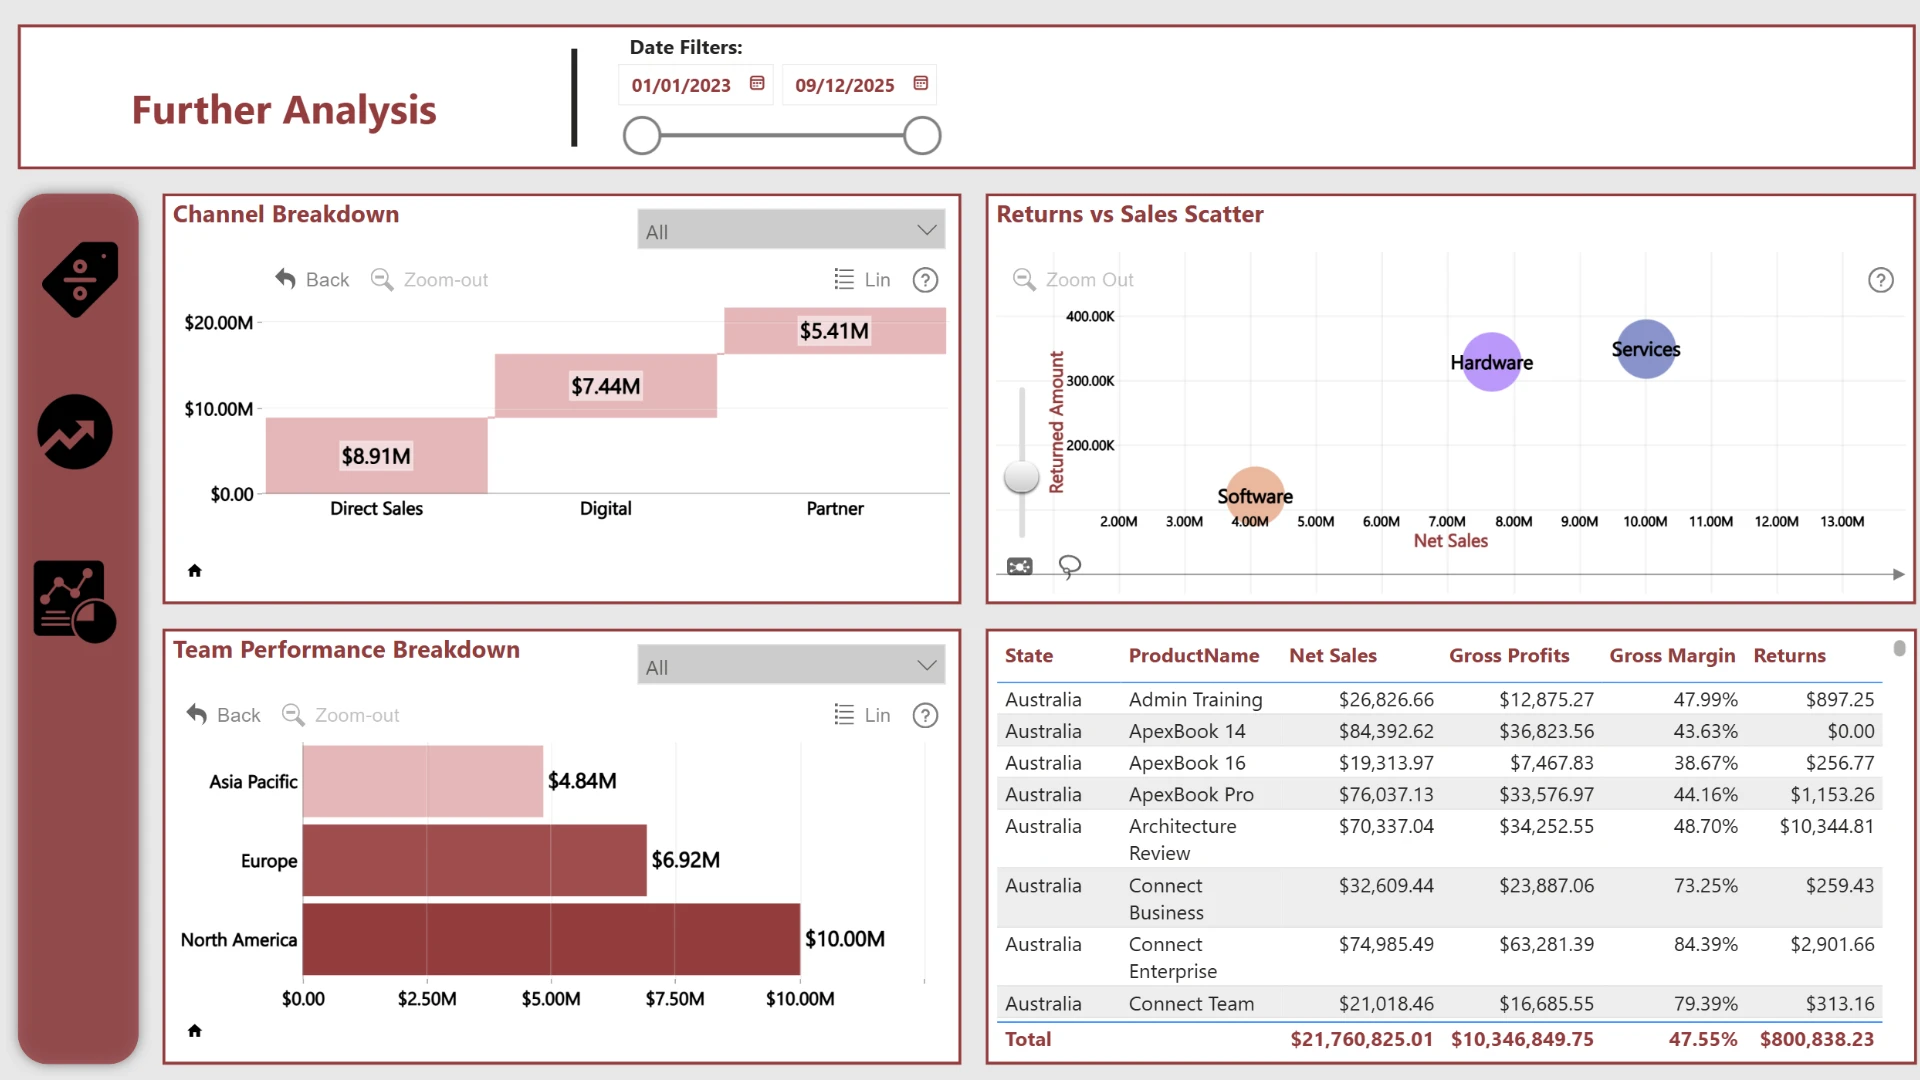Click rectangle selection icon below scatter chart
The image size is (1920, 1080).
(1019, 567)
